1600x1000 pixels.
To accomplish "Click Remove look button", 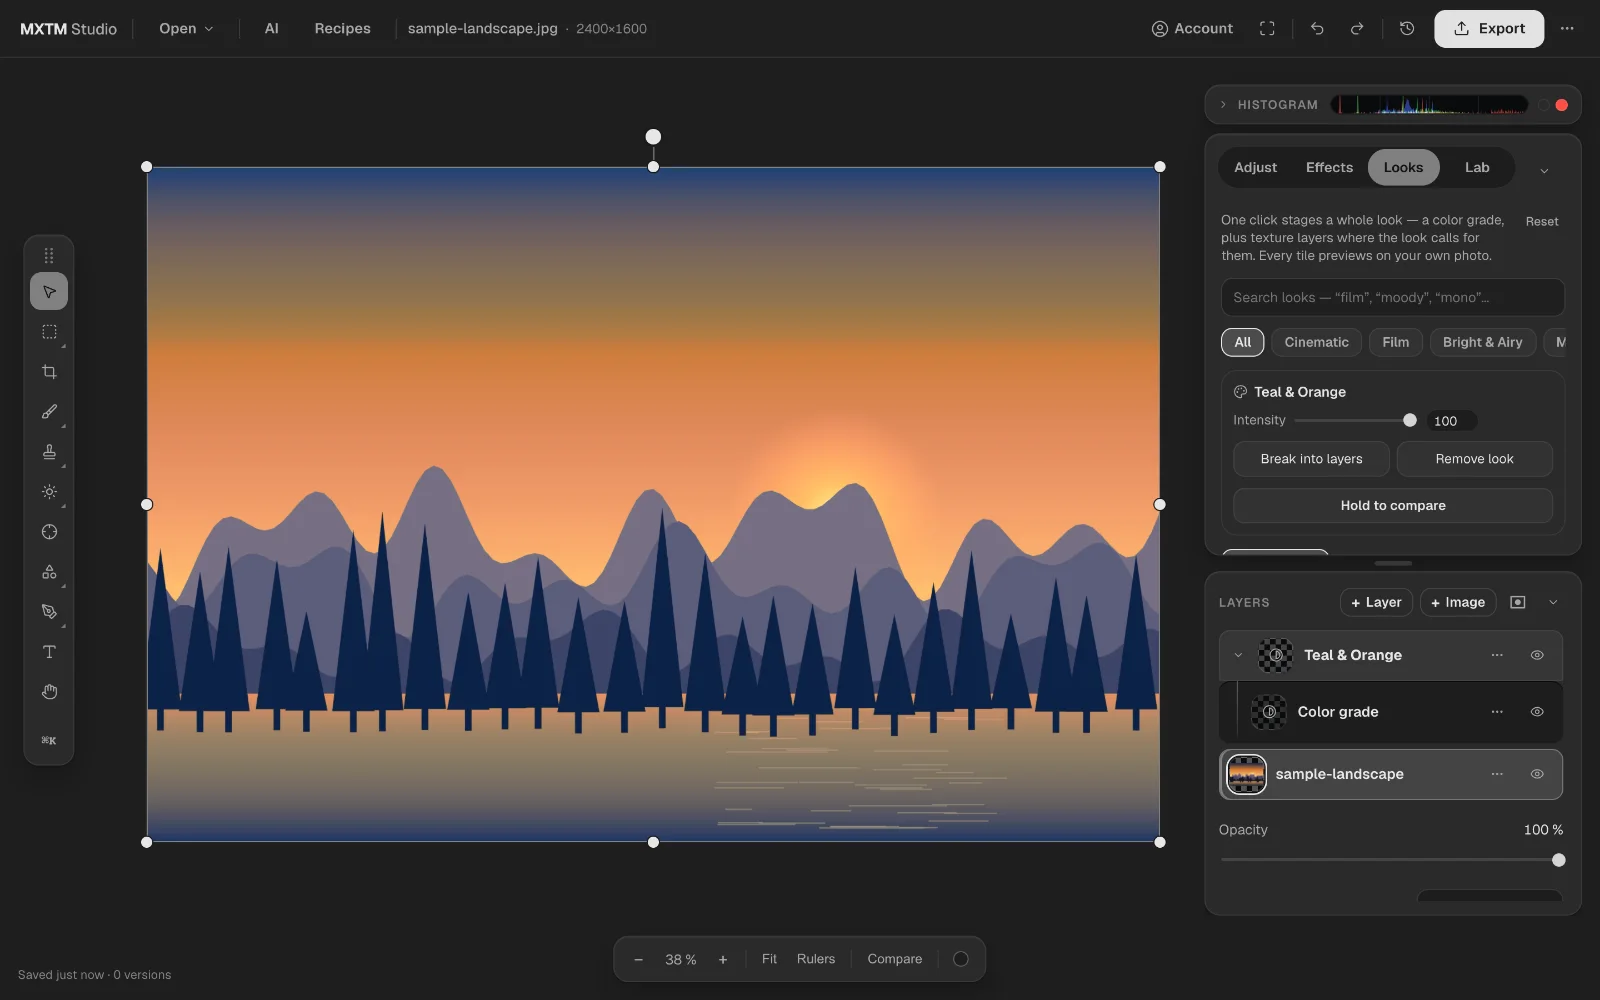I will (1474, 459).
